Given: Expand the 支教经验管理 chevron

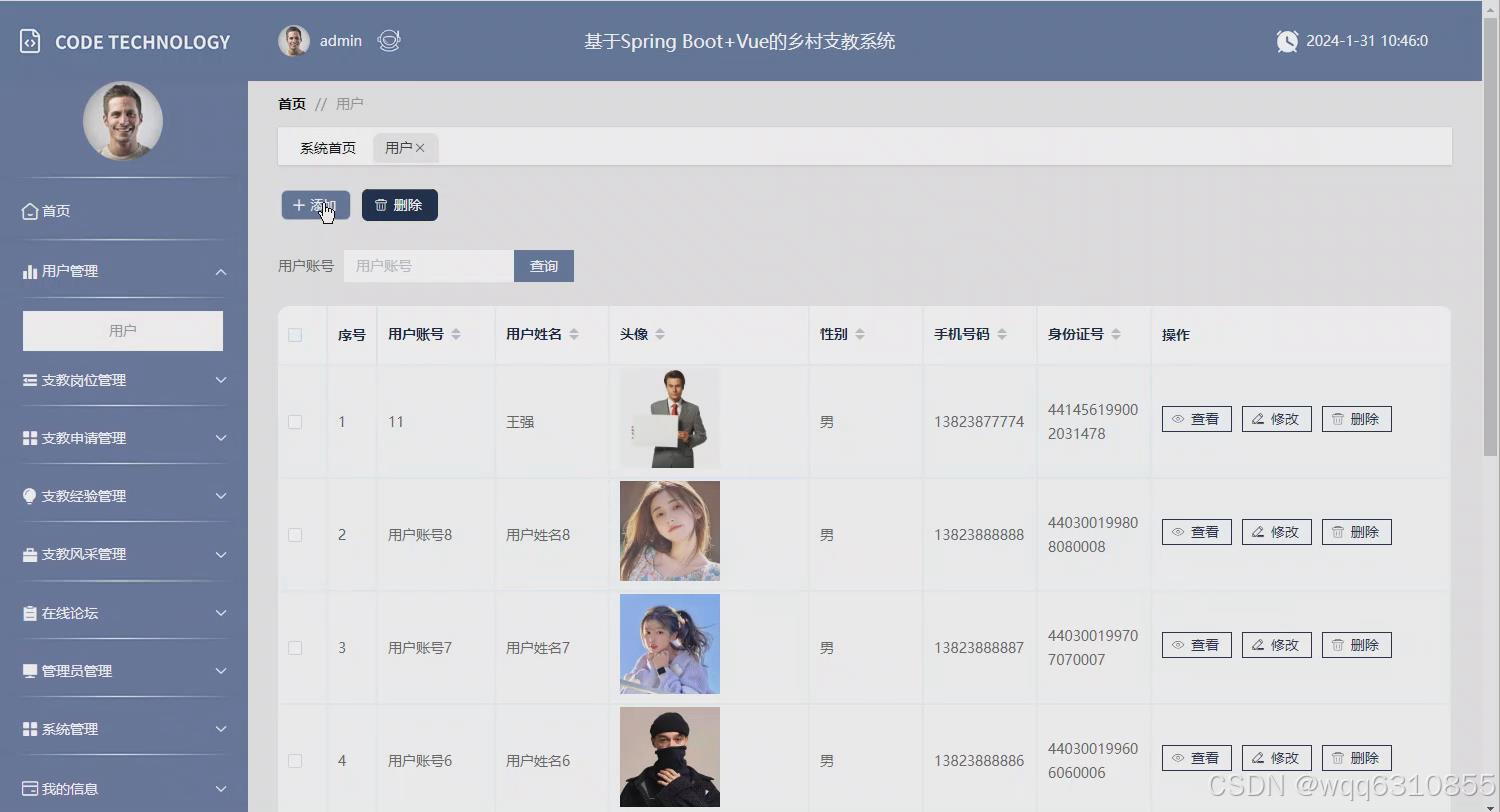Looking at the screenshot, I should click(221, 496).
